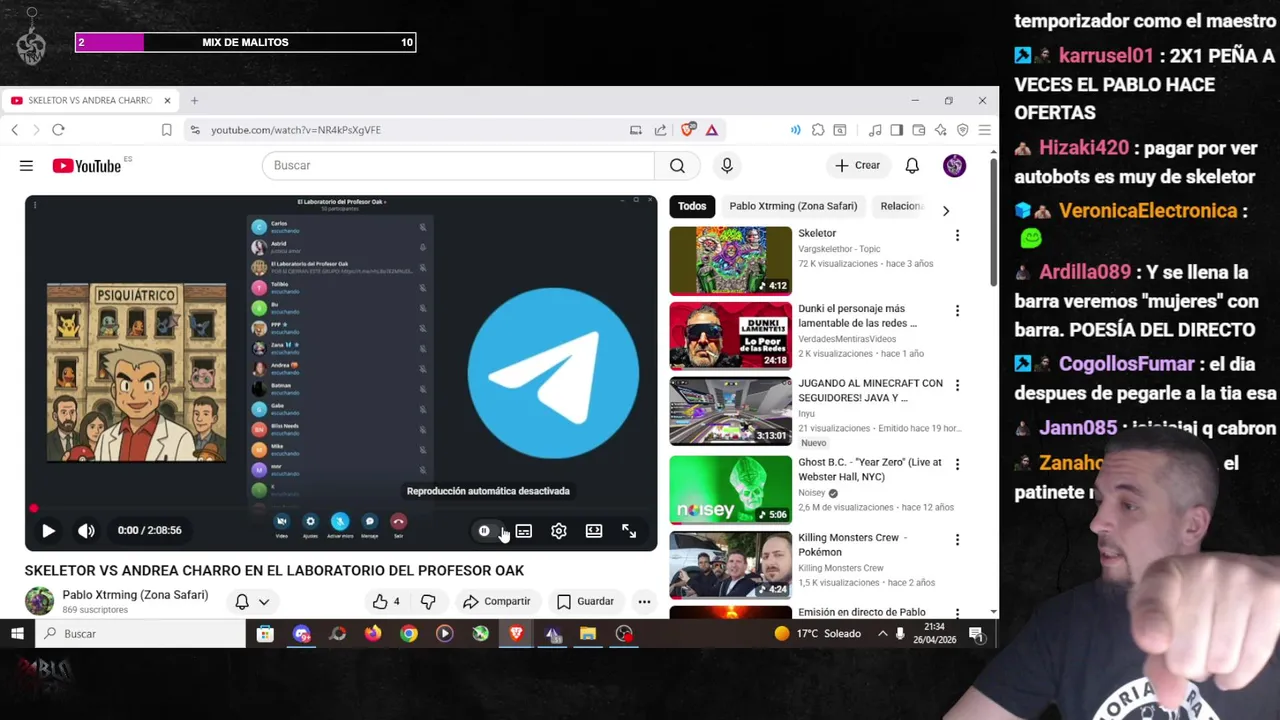Reload the page in Brave
This screenshot has height=720, width=1280.
[x=58, y=130]
